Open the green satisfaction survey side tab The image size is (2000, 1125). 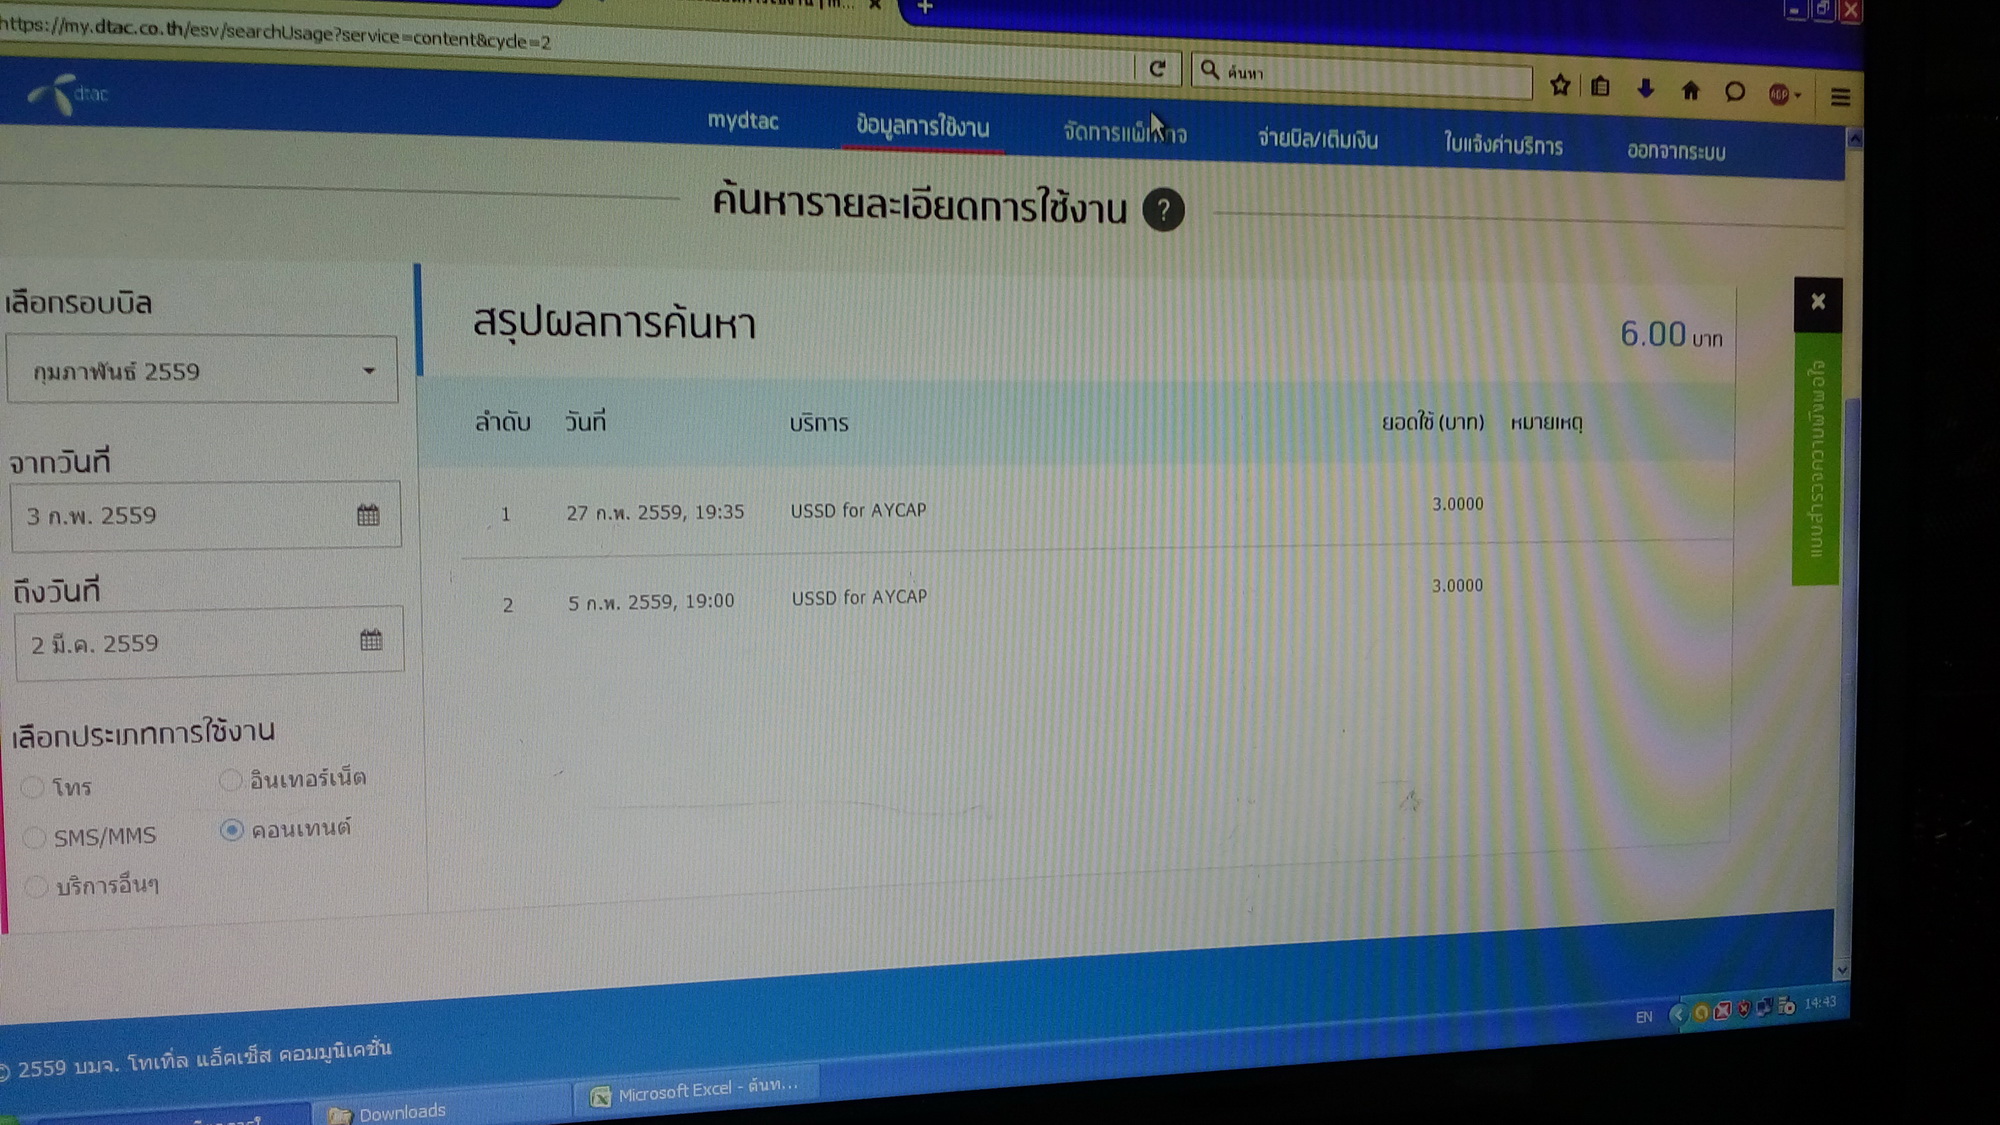pyautogui.click(x=1815, y=460)
